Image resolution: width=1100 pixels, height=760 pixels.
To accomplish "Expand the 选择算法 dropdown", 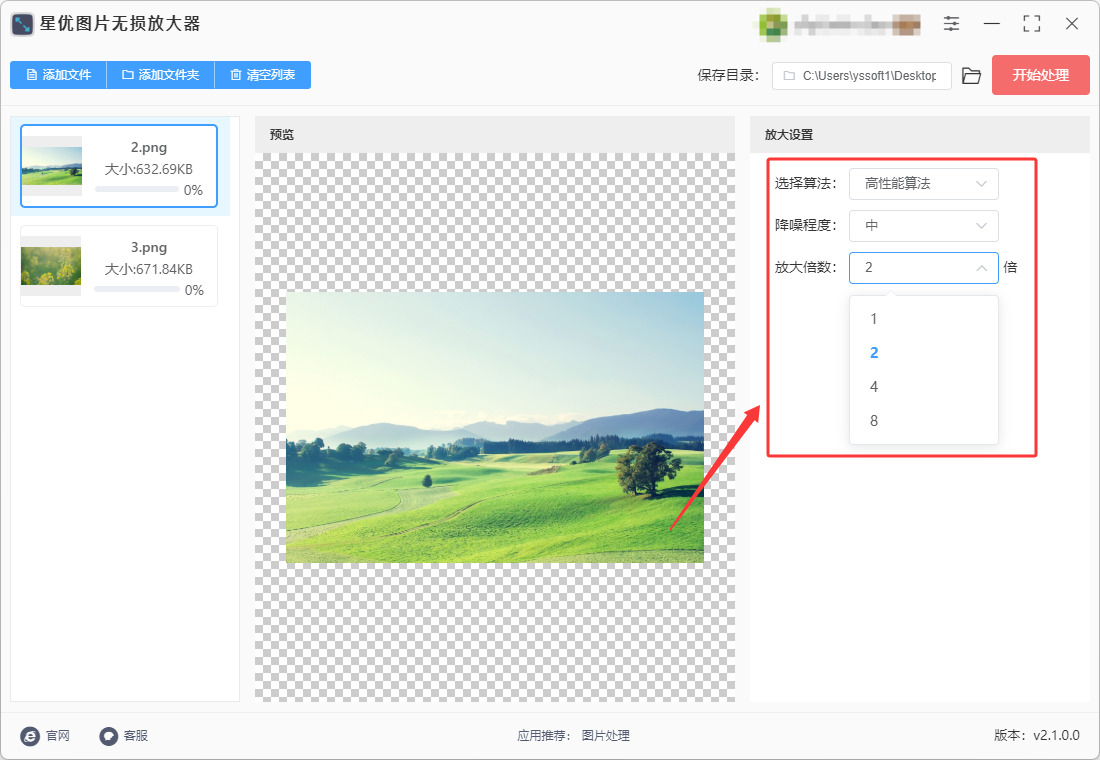I will tap(923, 184).
